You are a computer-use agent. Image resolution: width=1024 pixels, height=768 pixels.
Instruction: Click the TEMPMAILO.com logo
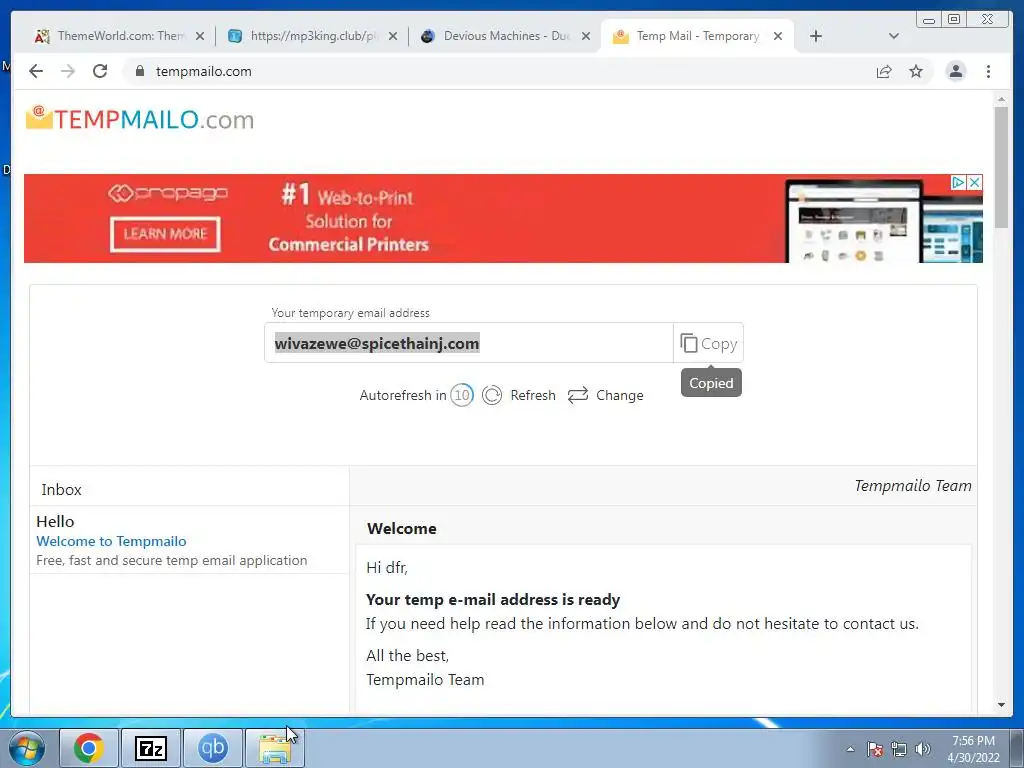[x=140, y=119]
